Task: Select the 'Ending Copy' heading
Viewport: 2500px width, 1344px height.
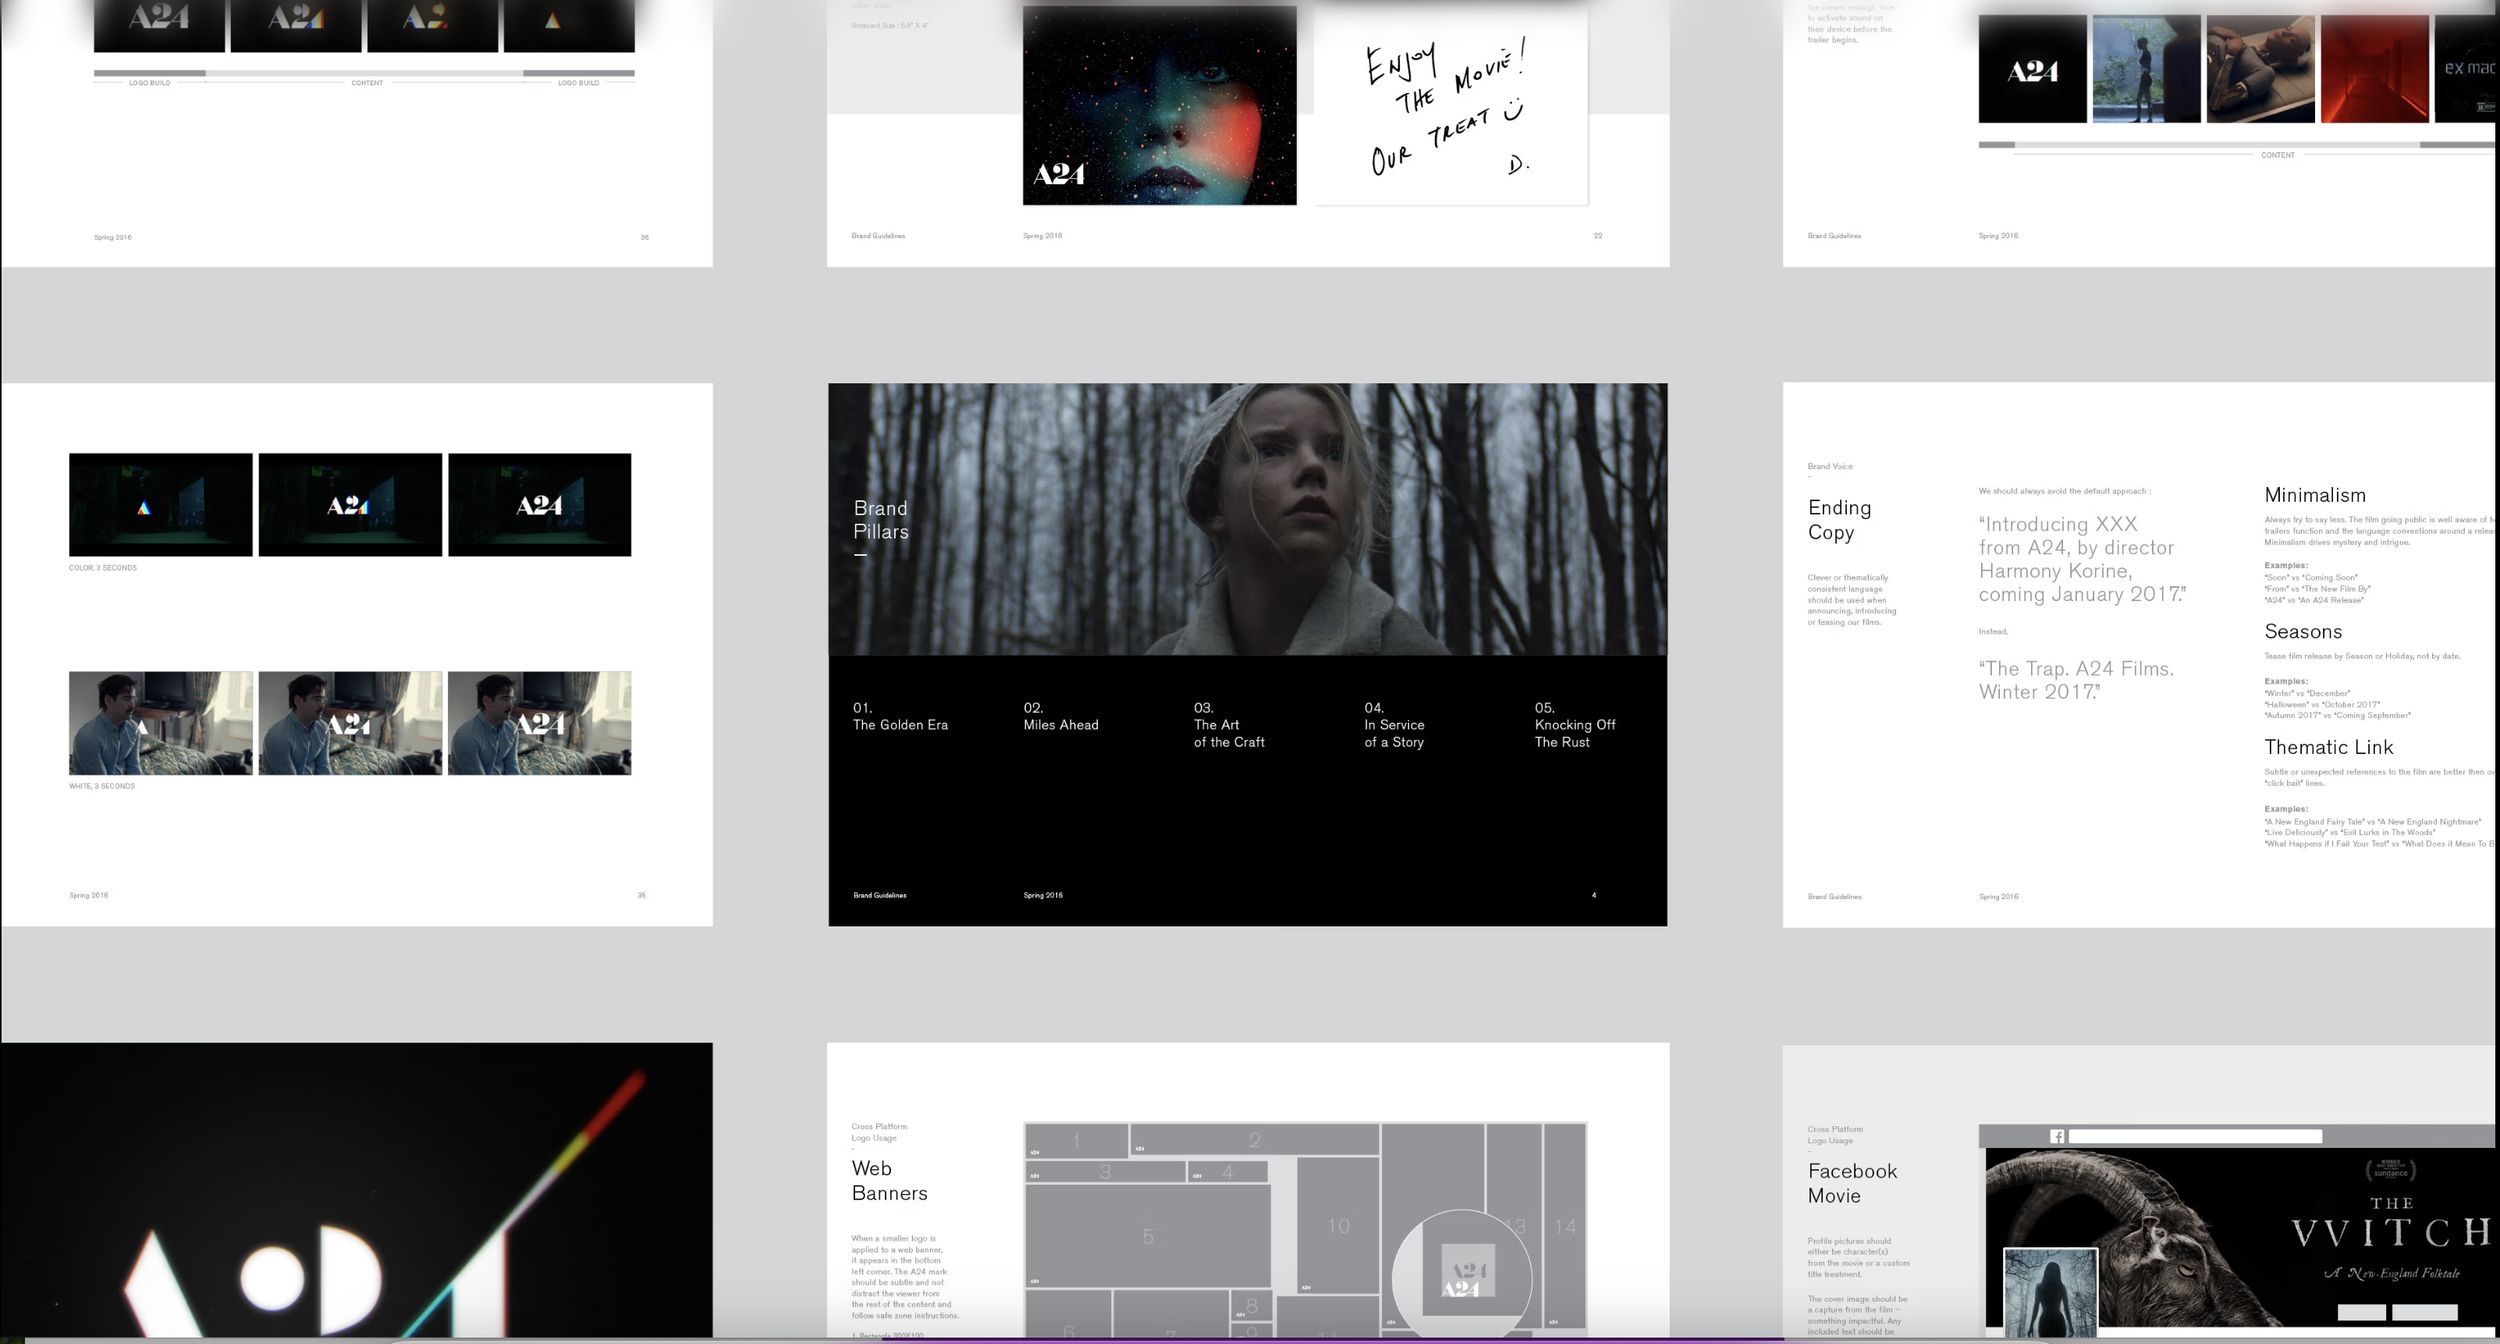Action: [x=1839, y=520]
